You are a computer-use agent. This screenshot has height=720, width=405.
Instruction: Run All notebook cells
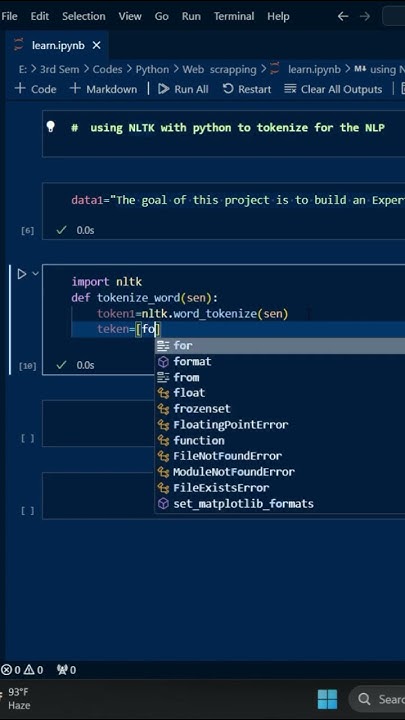(x=183, y=89)
